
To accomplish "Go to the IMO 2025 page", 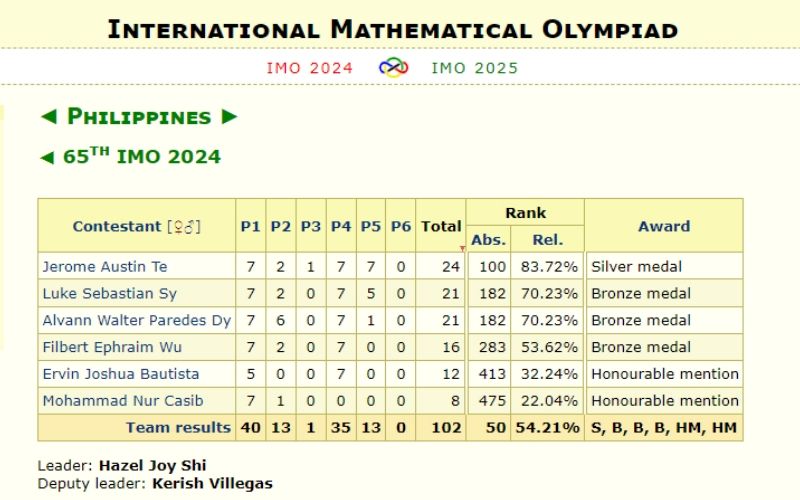I will click(475, 68).
